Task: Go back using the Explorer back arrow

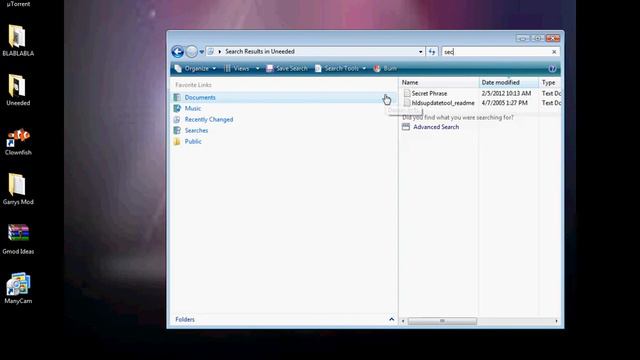Action: coord(178,52)
